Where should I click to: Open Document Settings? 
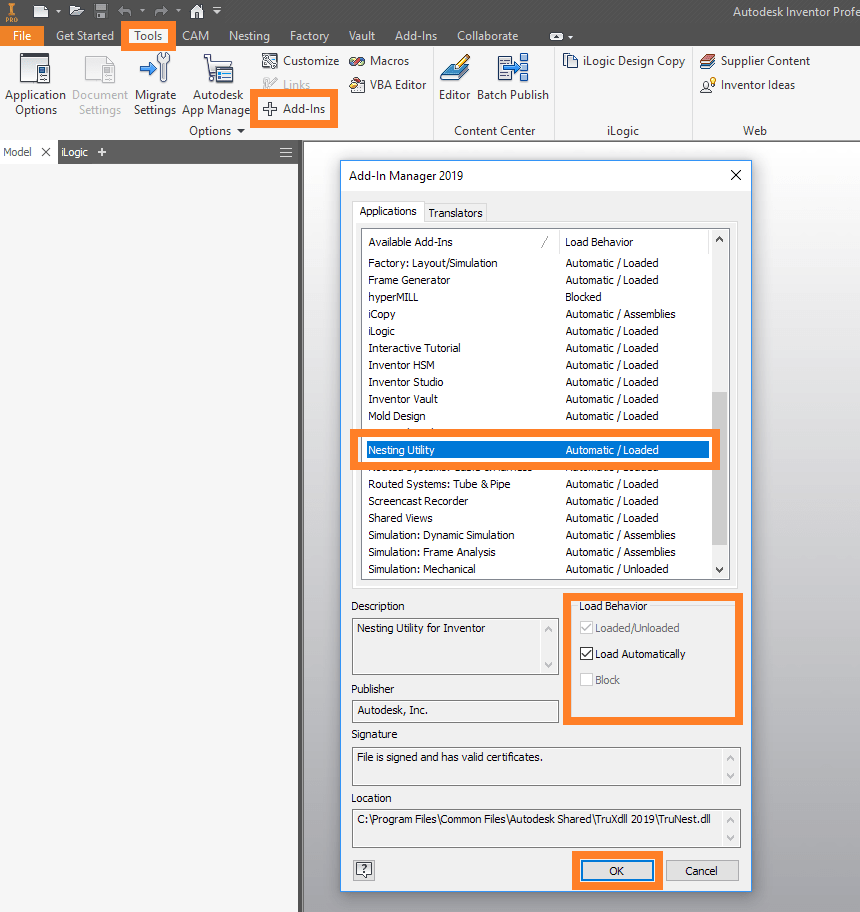click(99, 85)
